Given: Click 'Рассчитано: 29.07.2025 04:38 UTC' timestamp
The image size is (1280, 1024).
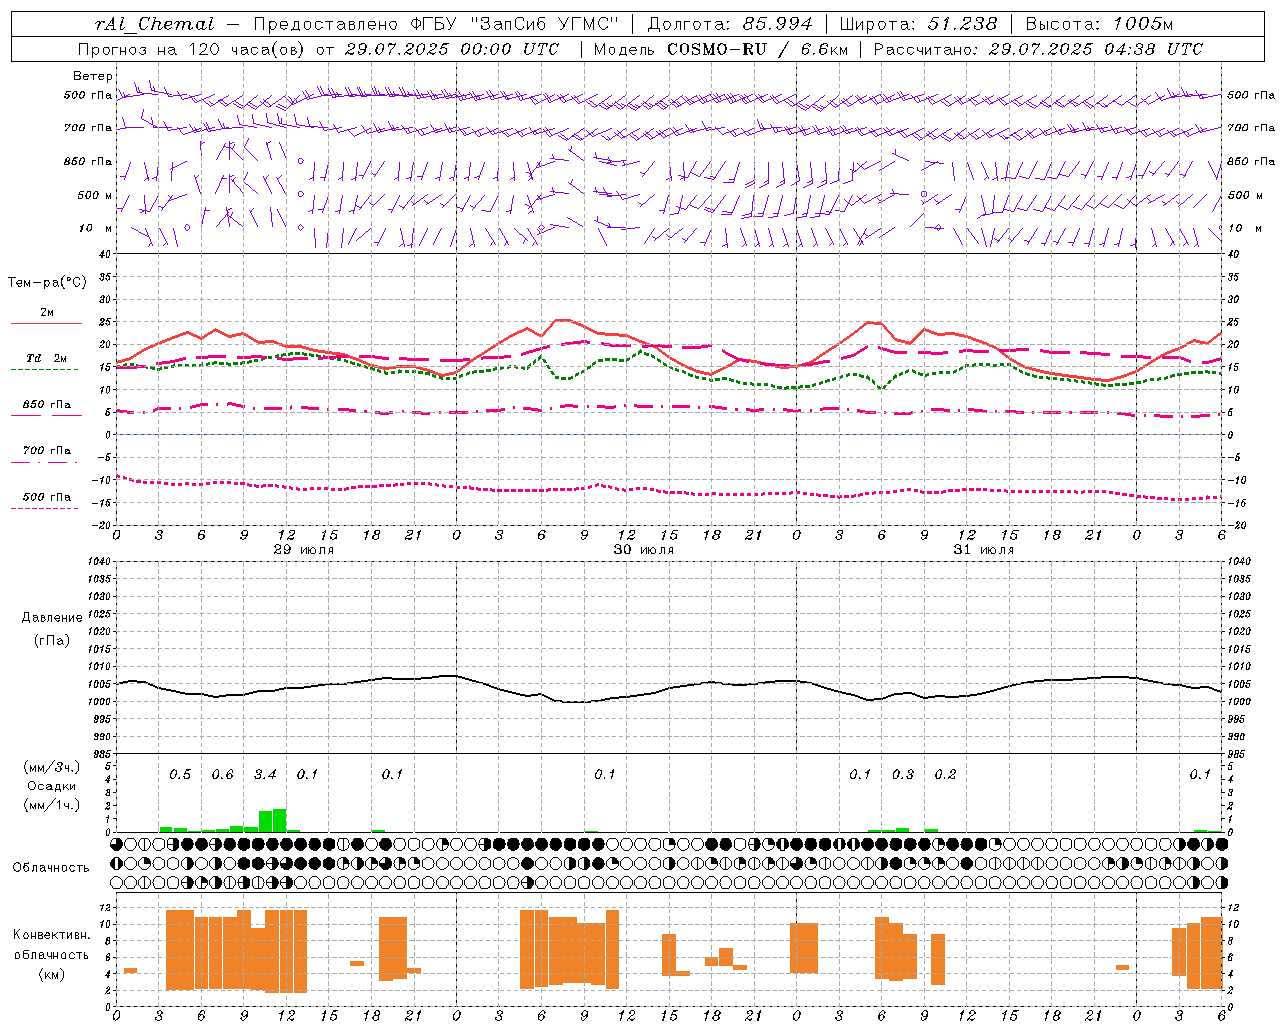Looking at the screenshot, I should (x=1038, y=49).
